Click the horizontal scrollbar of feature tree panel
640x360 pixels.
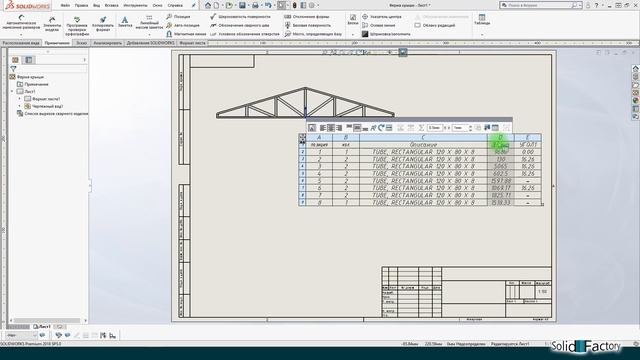[47, 321]
